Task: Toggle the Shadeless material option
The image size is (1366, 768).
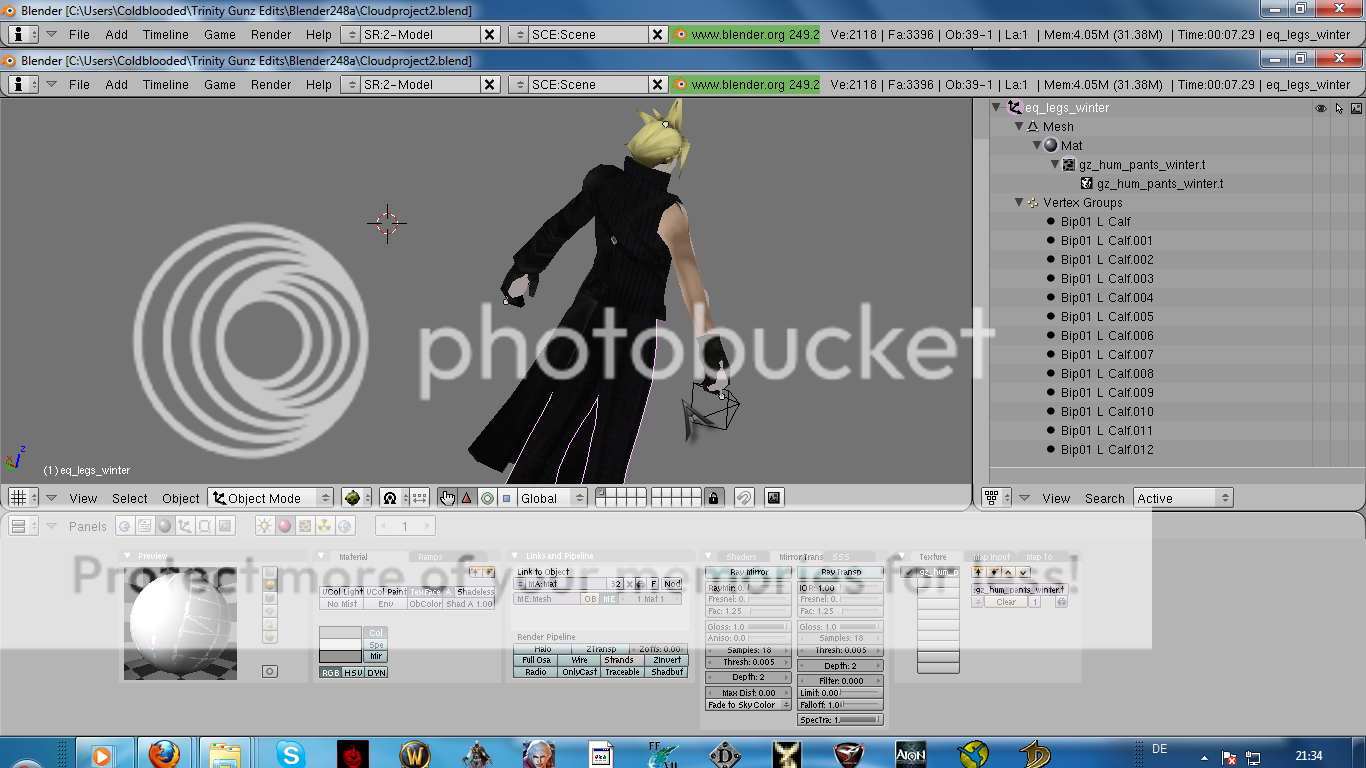Action: [x=474, y=592]
